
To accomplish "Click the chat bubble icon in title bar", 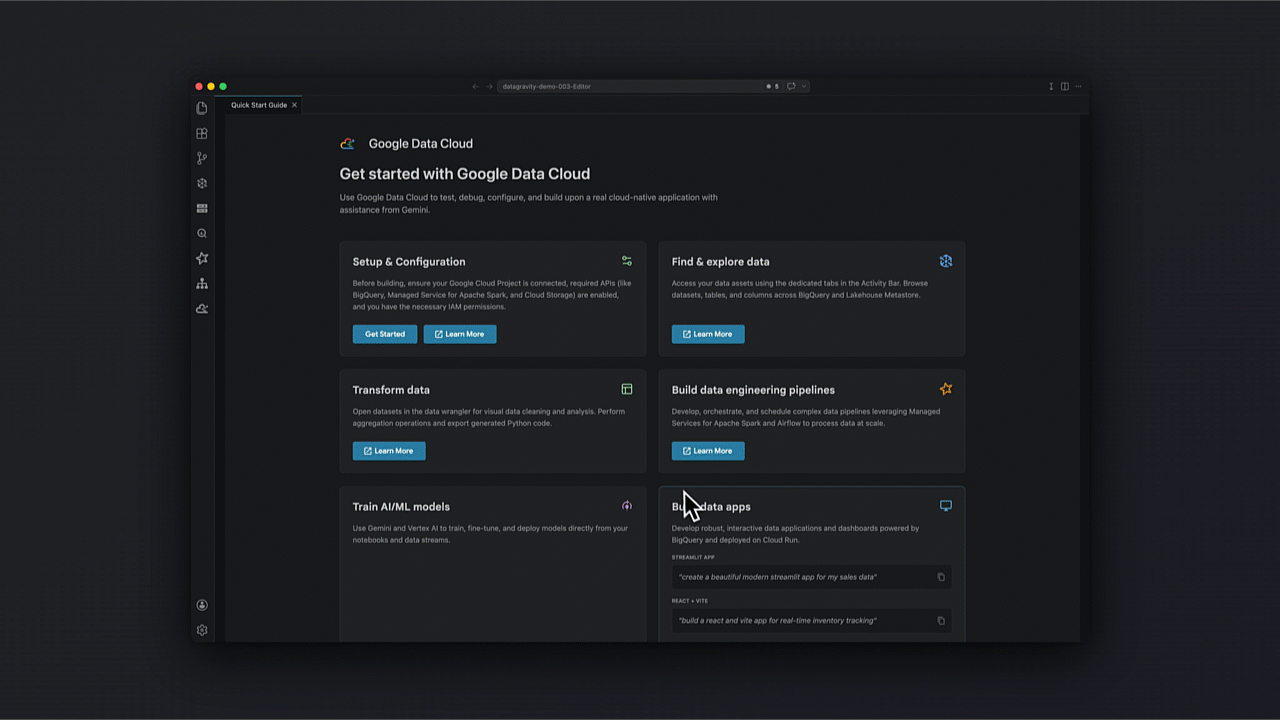I will tap(791, 86).
